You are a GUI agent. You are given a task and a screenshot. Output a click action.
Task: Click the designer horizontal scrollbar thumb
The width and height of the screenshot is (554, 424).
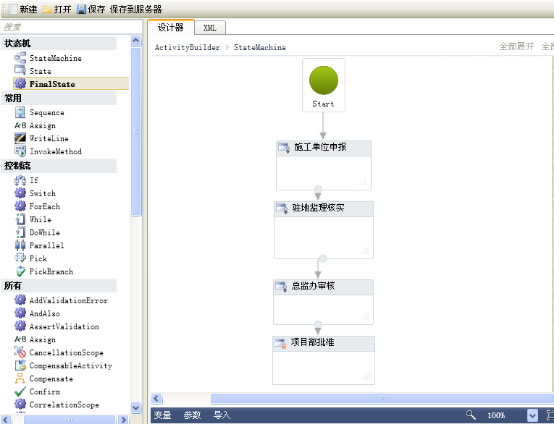tap(382, 399)
